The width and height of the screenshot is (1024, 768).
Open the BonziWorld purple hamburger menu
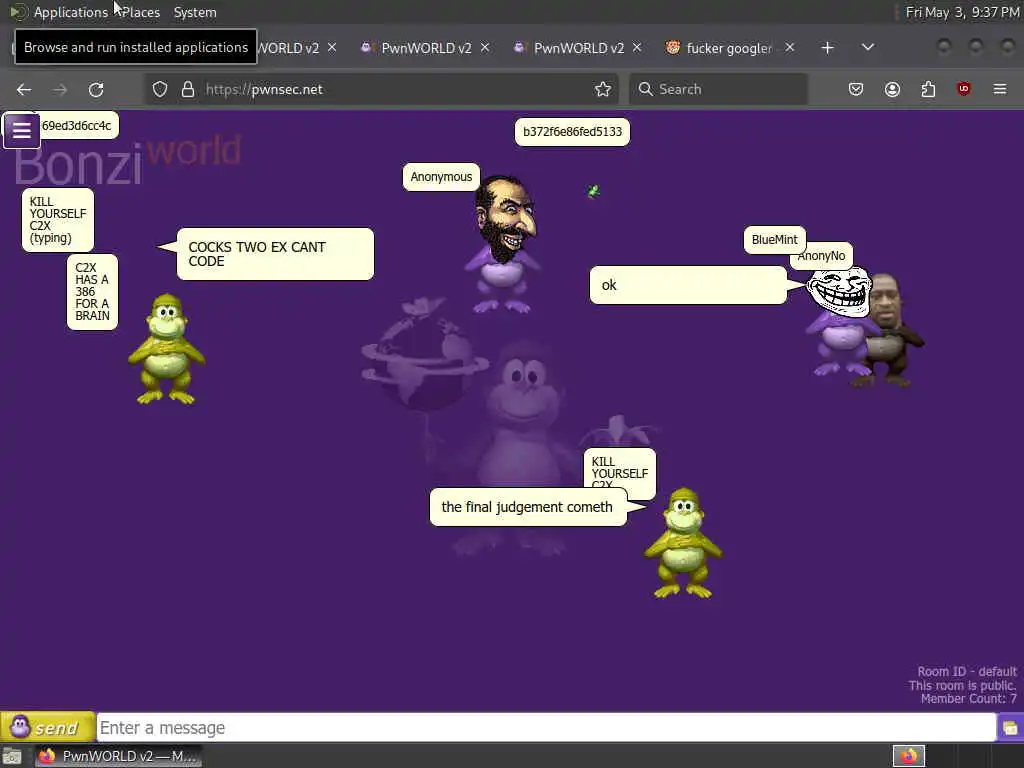(x=22, y=130)
